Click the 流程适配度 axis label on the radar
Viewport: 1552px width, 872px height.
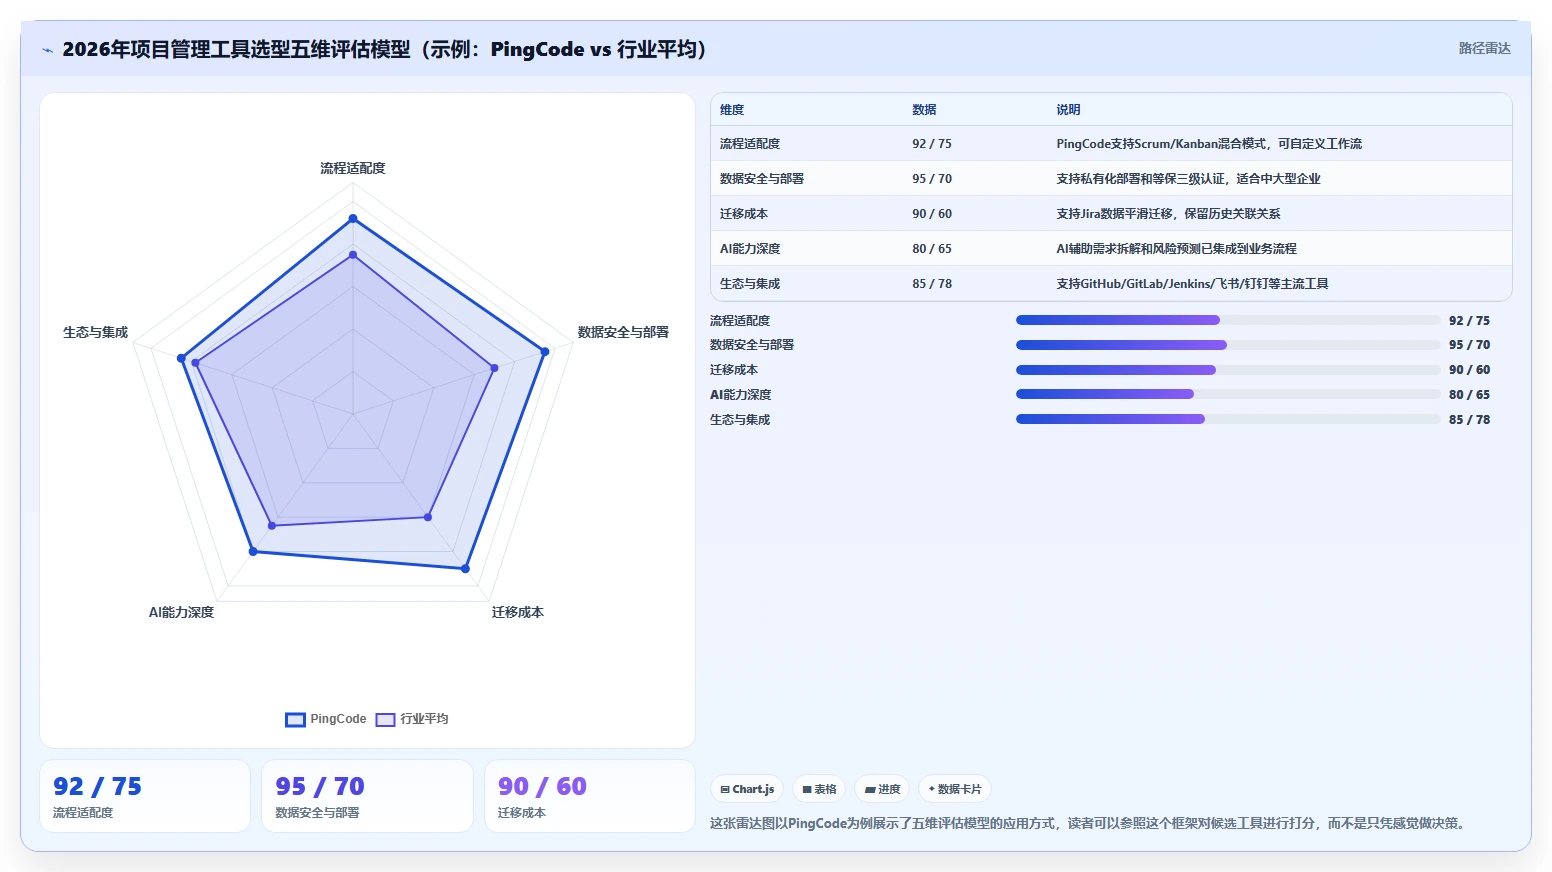[353, 168]
